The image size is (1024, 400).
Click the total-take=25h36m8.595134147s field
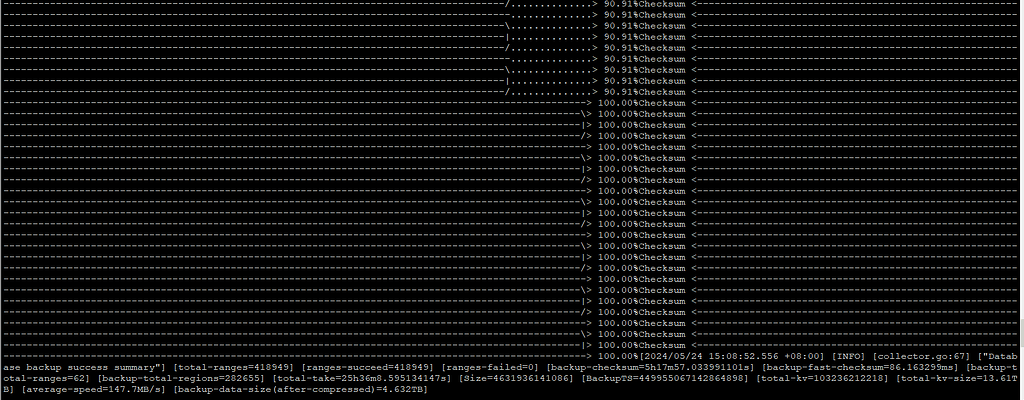361,378
